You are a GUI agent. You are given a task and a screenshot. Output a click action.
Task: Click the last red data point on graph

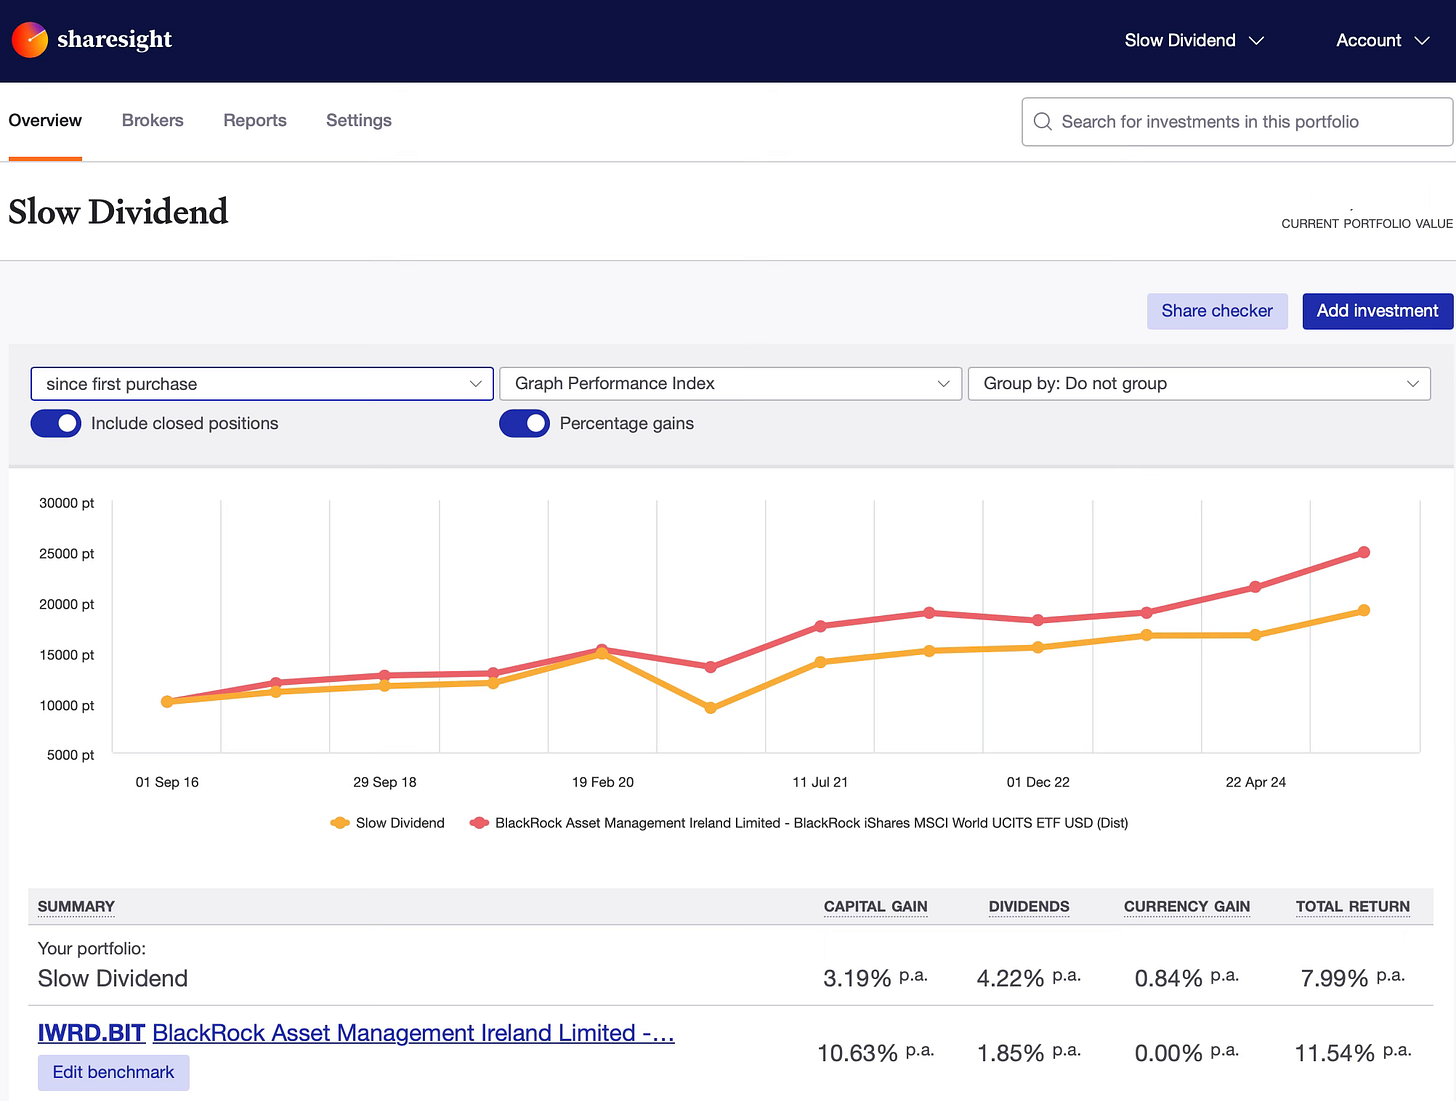click(1363, 552)
